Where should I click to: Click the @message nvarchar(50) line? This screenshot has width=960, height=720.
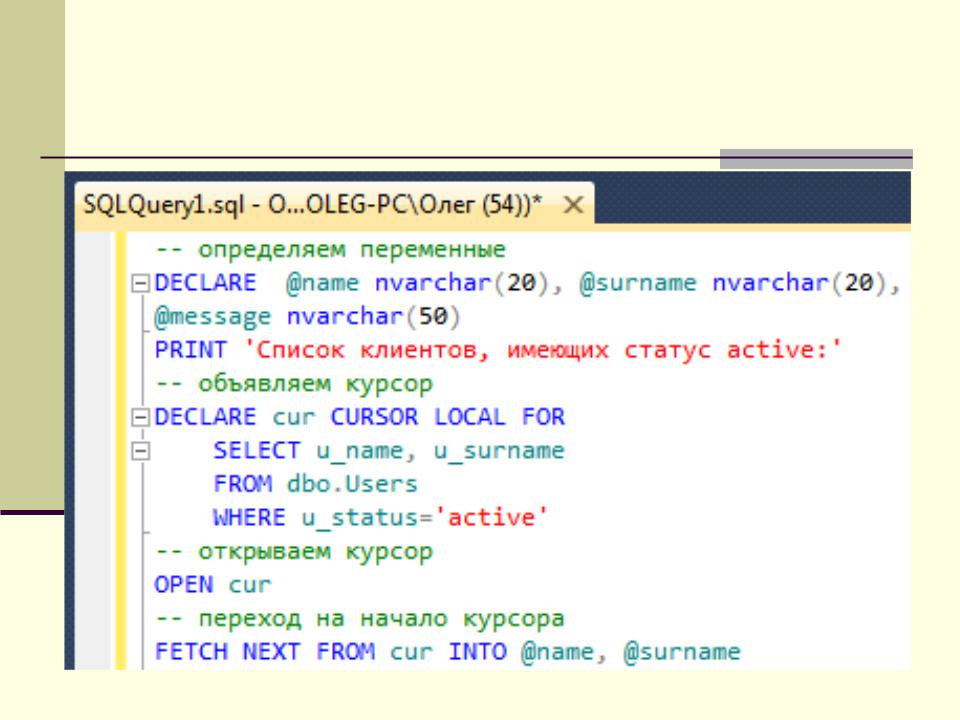coord(307,317)
